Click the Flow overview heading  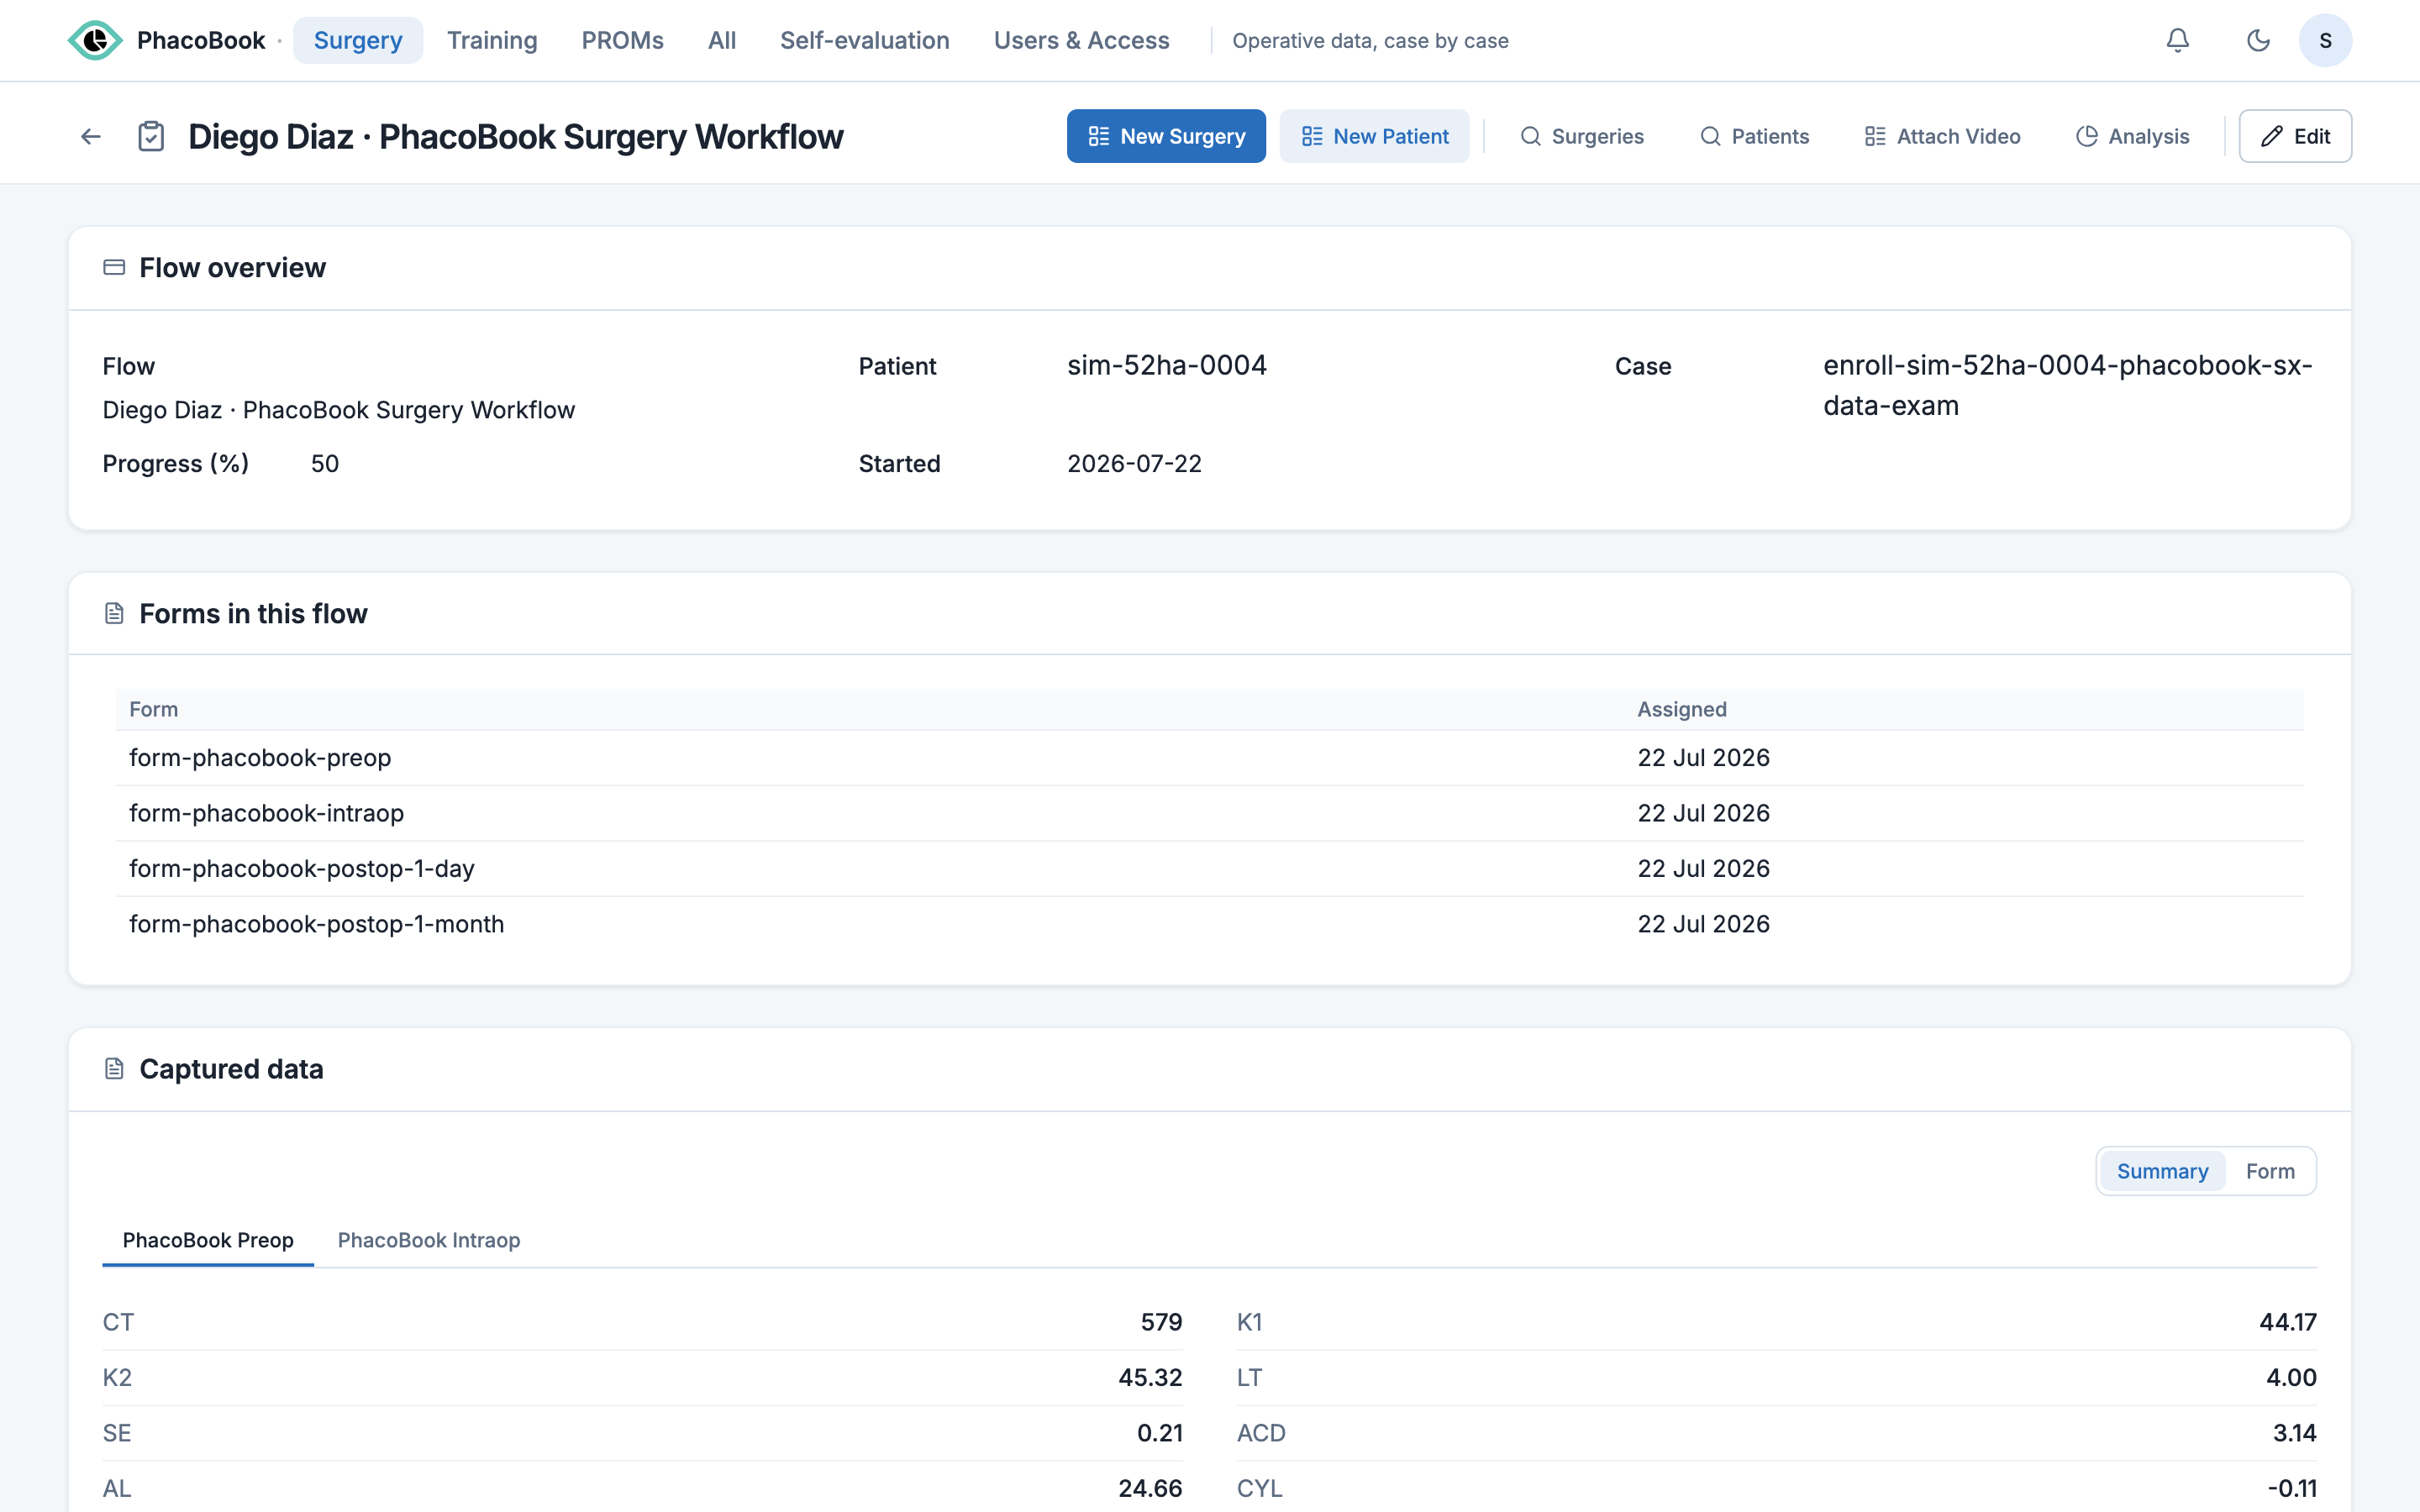(x=232, y=267)
